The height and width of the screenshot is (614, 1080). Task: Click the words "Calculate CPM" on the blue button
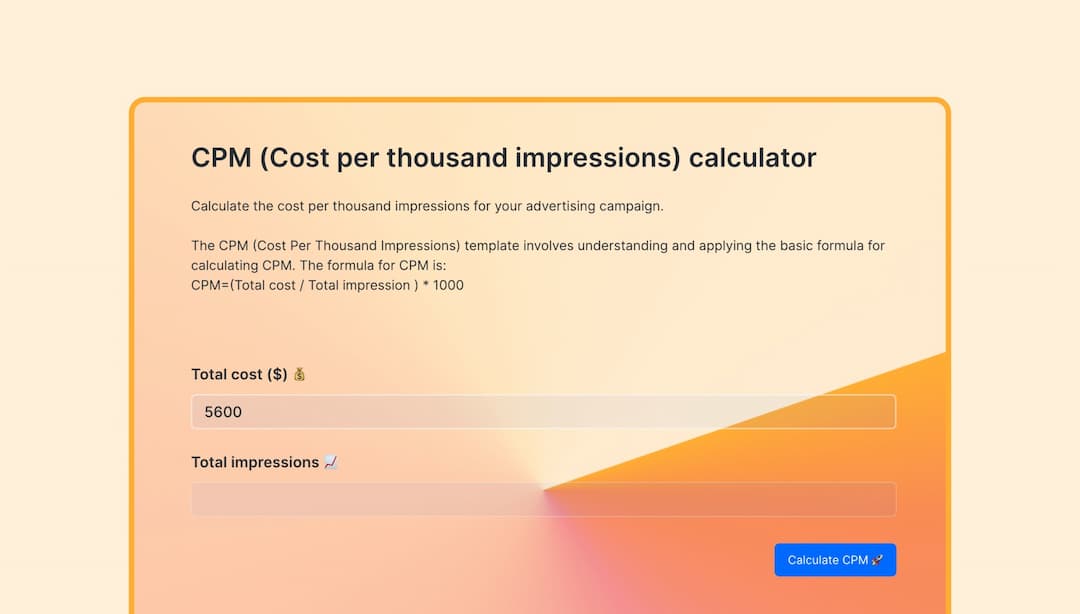tap(827, 560)
